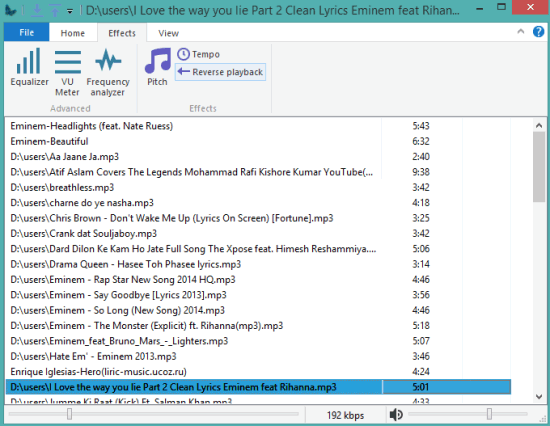550x426 pixels.
Task: Switch to the Home tab
Action: pyautogui.click(x=73, y=33)
